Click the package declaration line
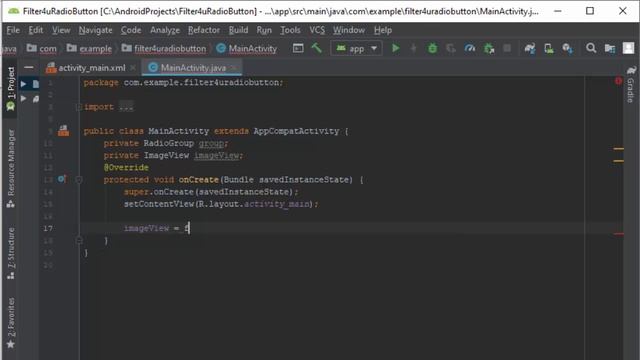This screenshot has height=360, width=640. point(183,82)
